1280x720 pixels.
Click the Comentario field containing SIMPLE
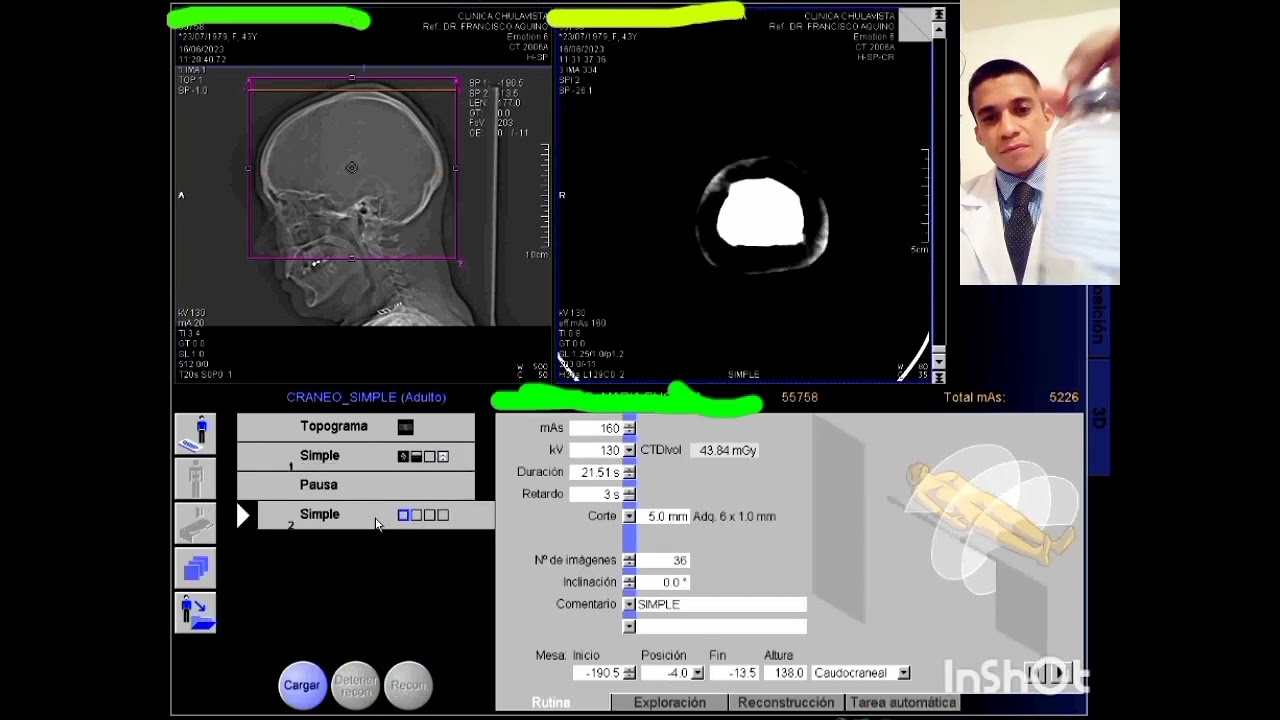coord(721,604)
